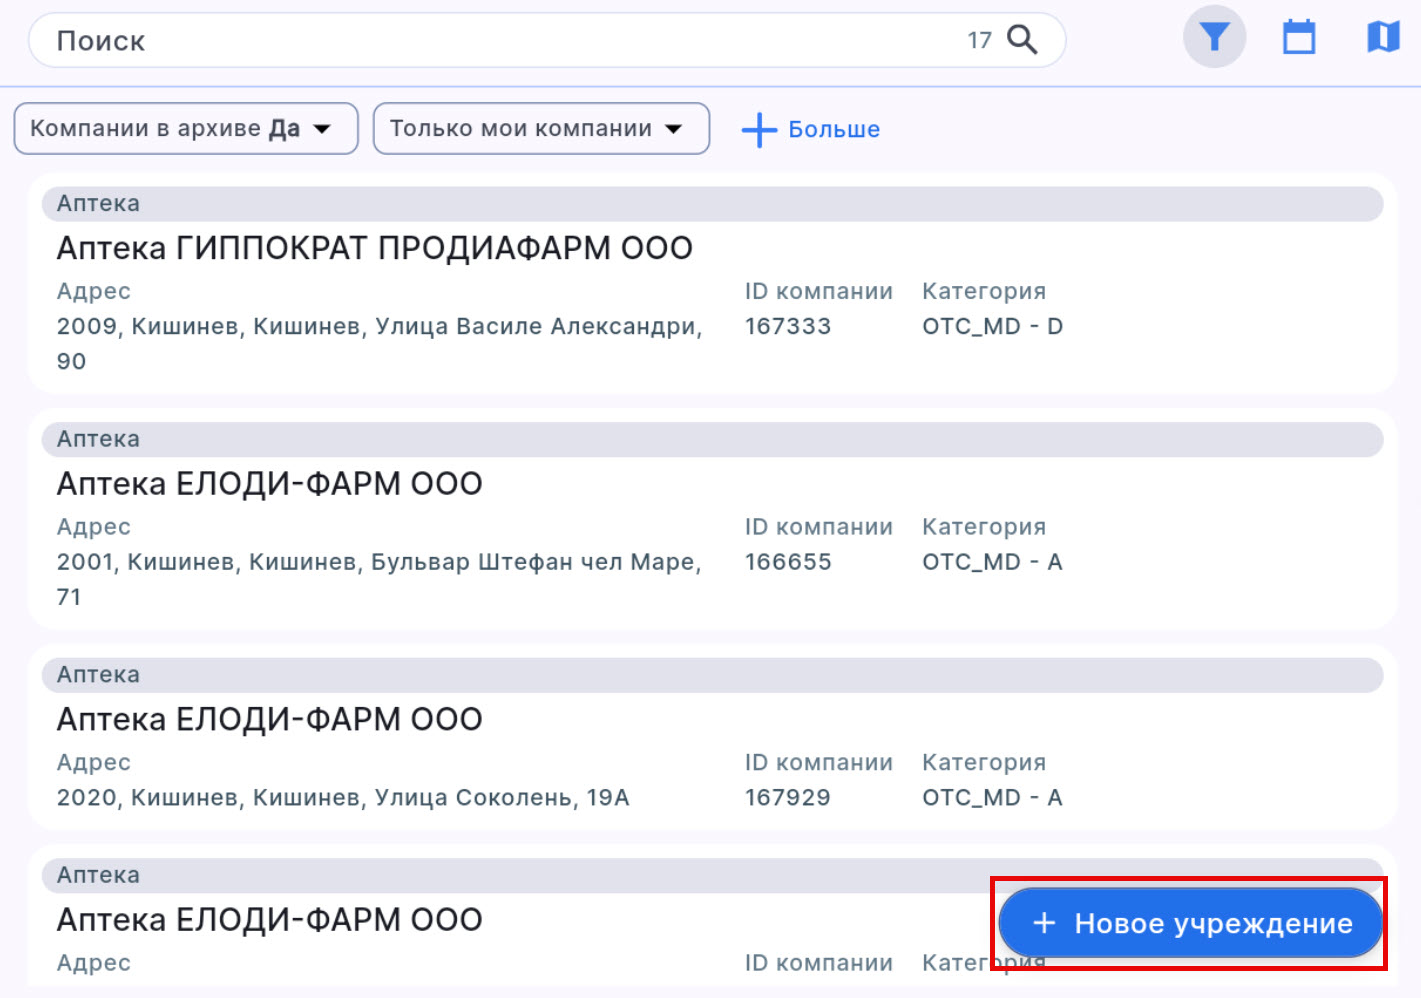Screen dimensions: 1421x998
Task: Click category OTC_MD - D value
Action: pos(992,326)
